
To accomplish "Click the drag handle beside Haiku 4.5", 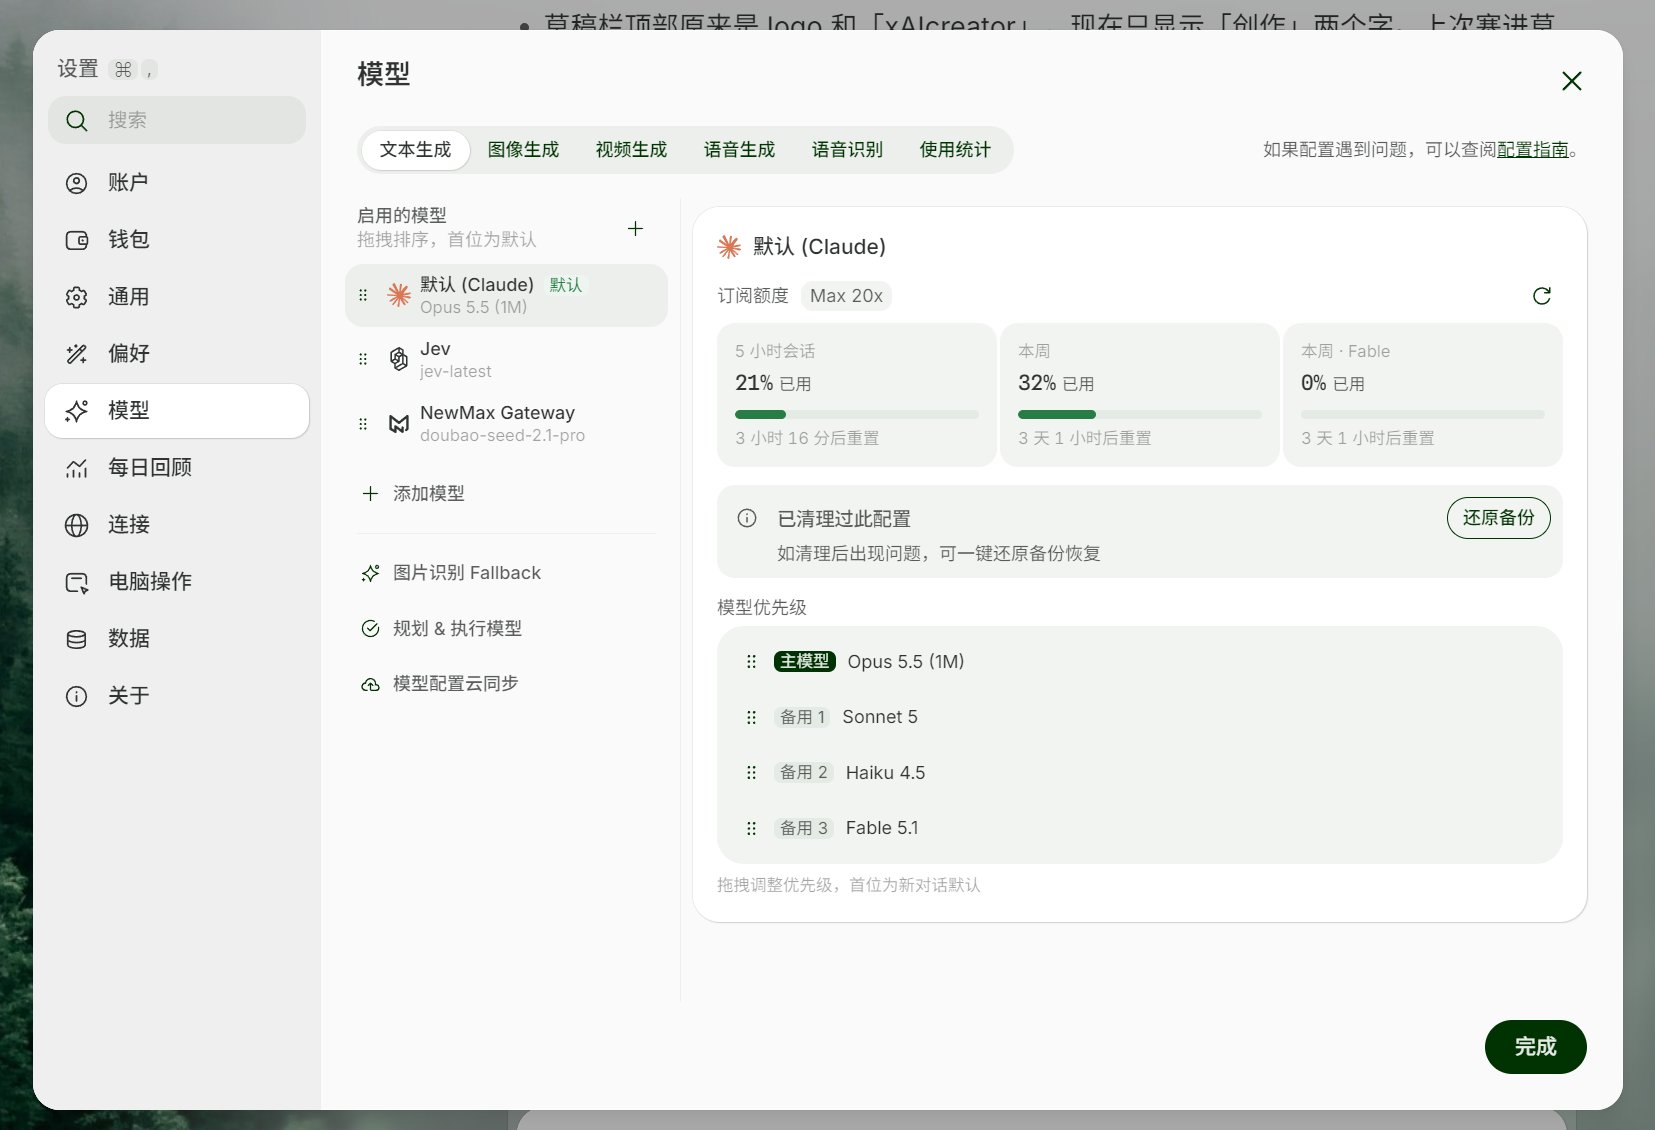I will 751,773.
